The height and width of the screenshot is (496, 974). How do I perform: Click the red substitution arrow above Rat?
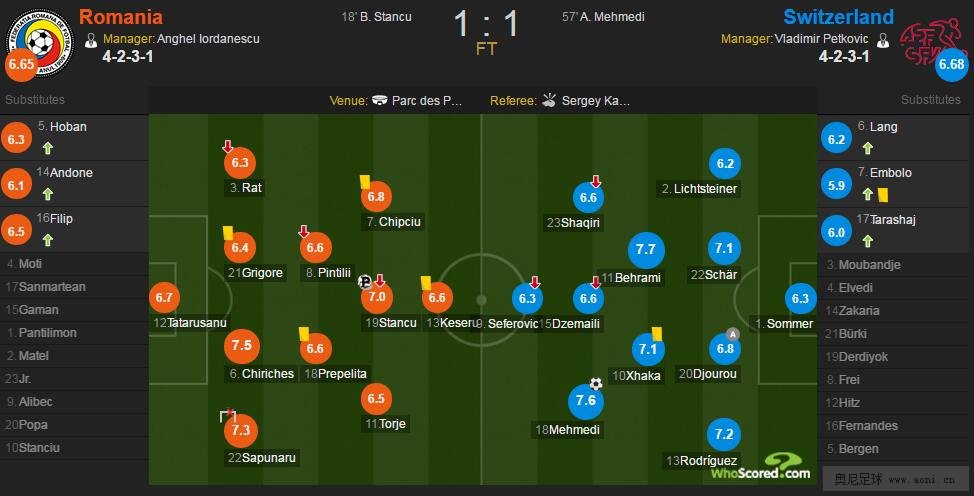click(228, 146)
